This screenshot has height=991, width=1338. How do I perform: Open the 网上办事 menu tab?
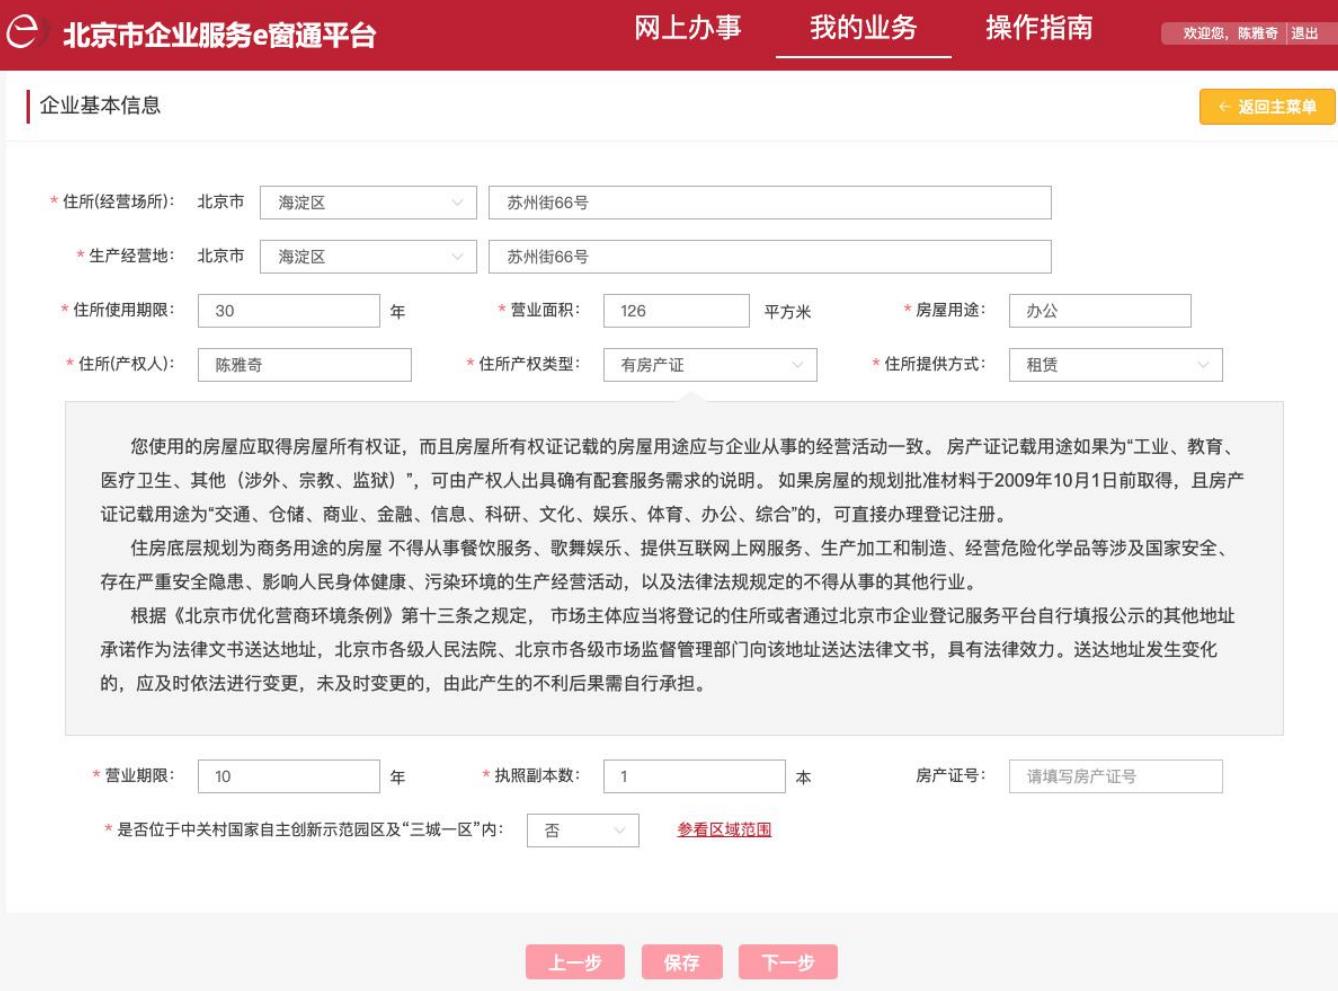[687, 28]
